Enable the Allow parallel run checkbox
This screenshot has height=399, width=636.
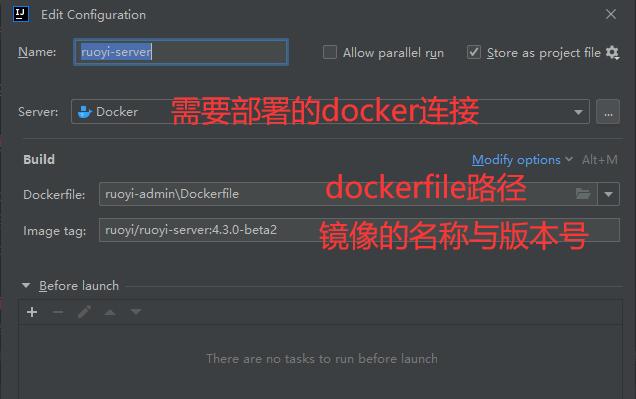330,52
